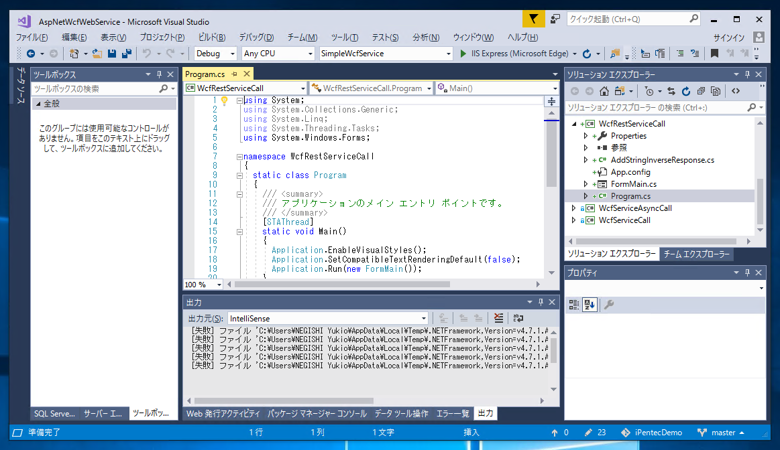Click the Categorized view icon in Properties
The width and height of the screenshot is (780, 450).
[x=574, y=305]
